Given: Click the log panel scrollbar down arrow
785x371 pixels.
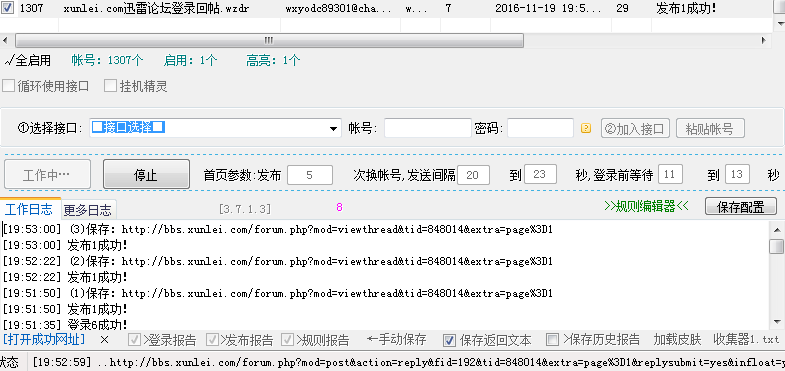Looking at the screenshot, I should [x=776, y=322].
